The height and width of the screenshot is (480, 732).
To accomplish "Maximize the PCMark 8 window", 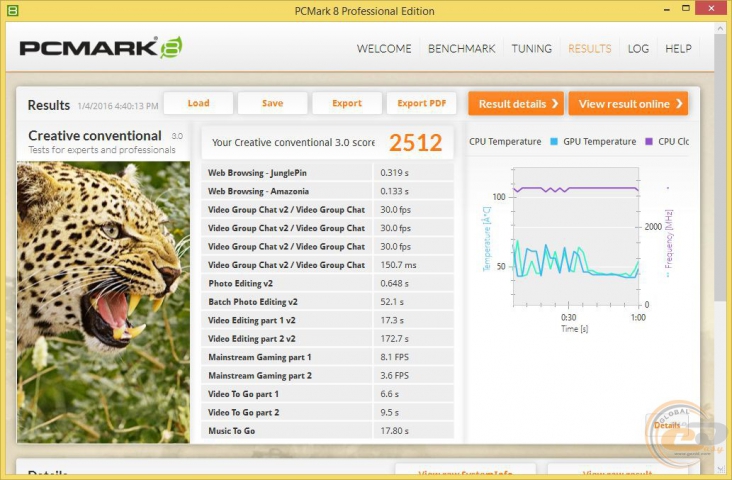I will [685, 8].
